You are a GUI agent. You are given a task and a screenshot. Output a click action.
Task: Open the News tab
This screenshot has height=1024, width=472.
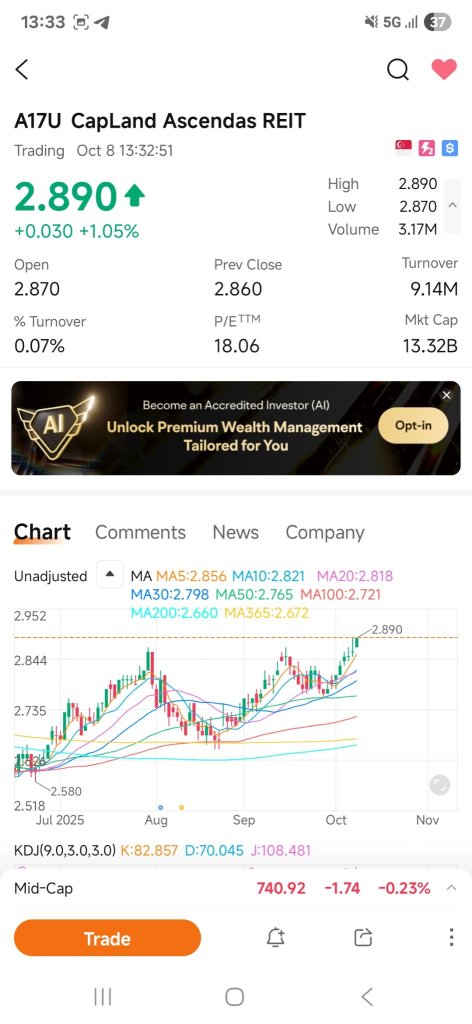coord(236,532)
